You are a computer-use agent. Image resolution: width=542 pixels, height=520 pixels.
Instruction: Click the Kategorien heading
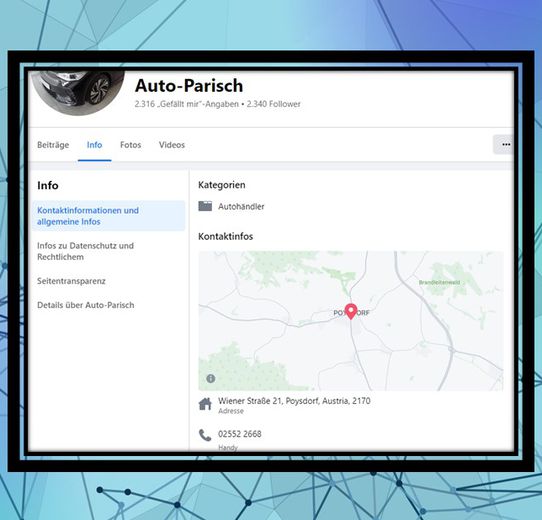[x=222, y=185]
